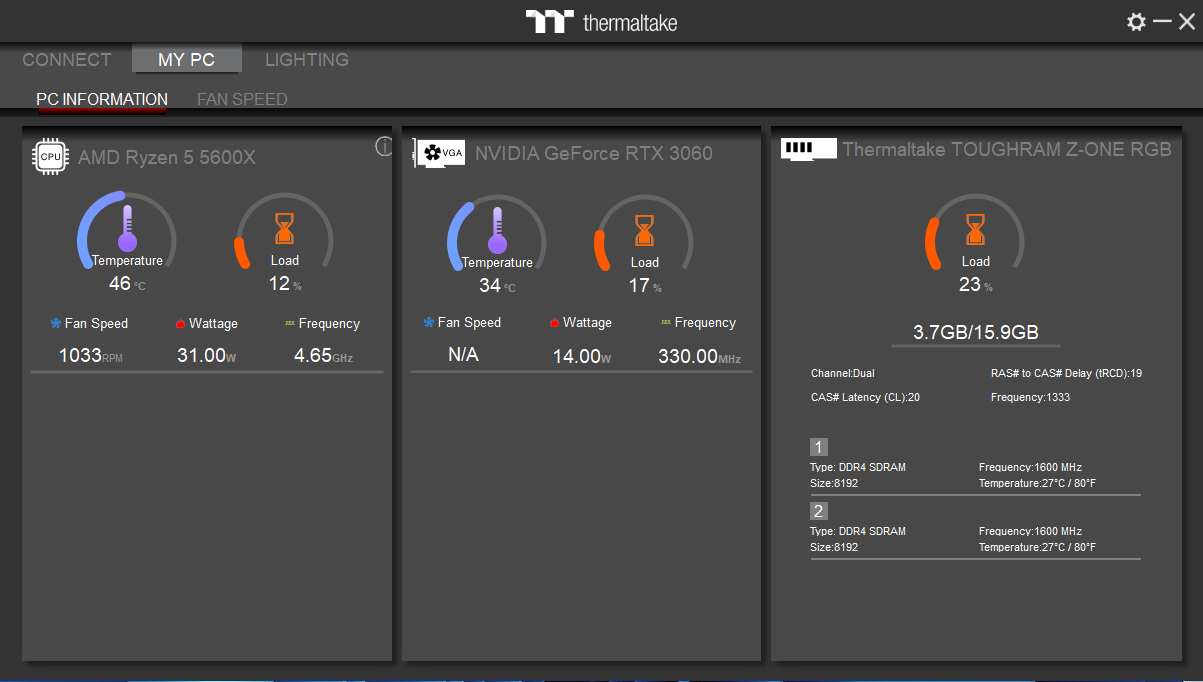Image resolution: width=1203 pixels, height=682 pixels.
Task: Click the GPU load hourglass gauge
Action: [x=645, y=231]
